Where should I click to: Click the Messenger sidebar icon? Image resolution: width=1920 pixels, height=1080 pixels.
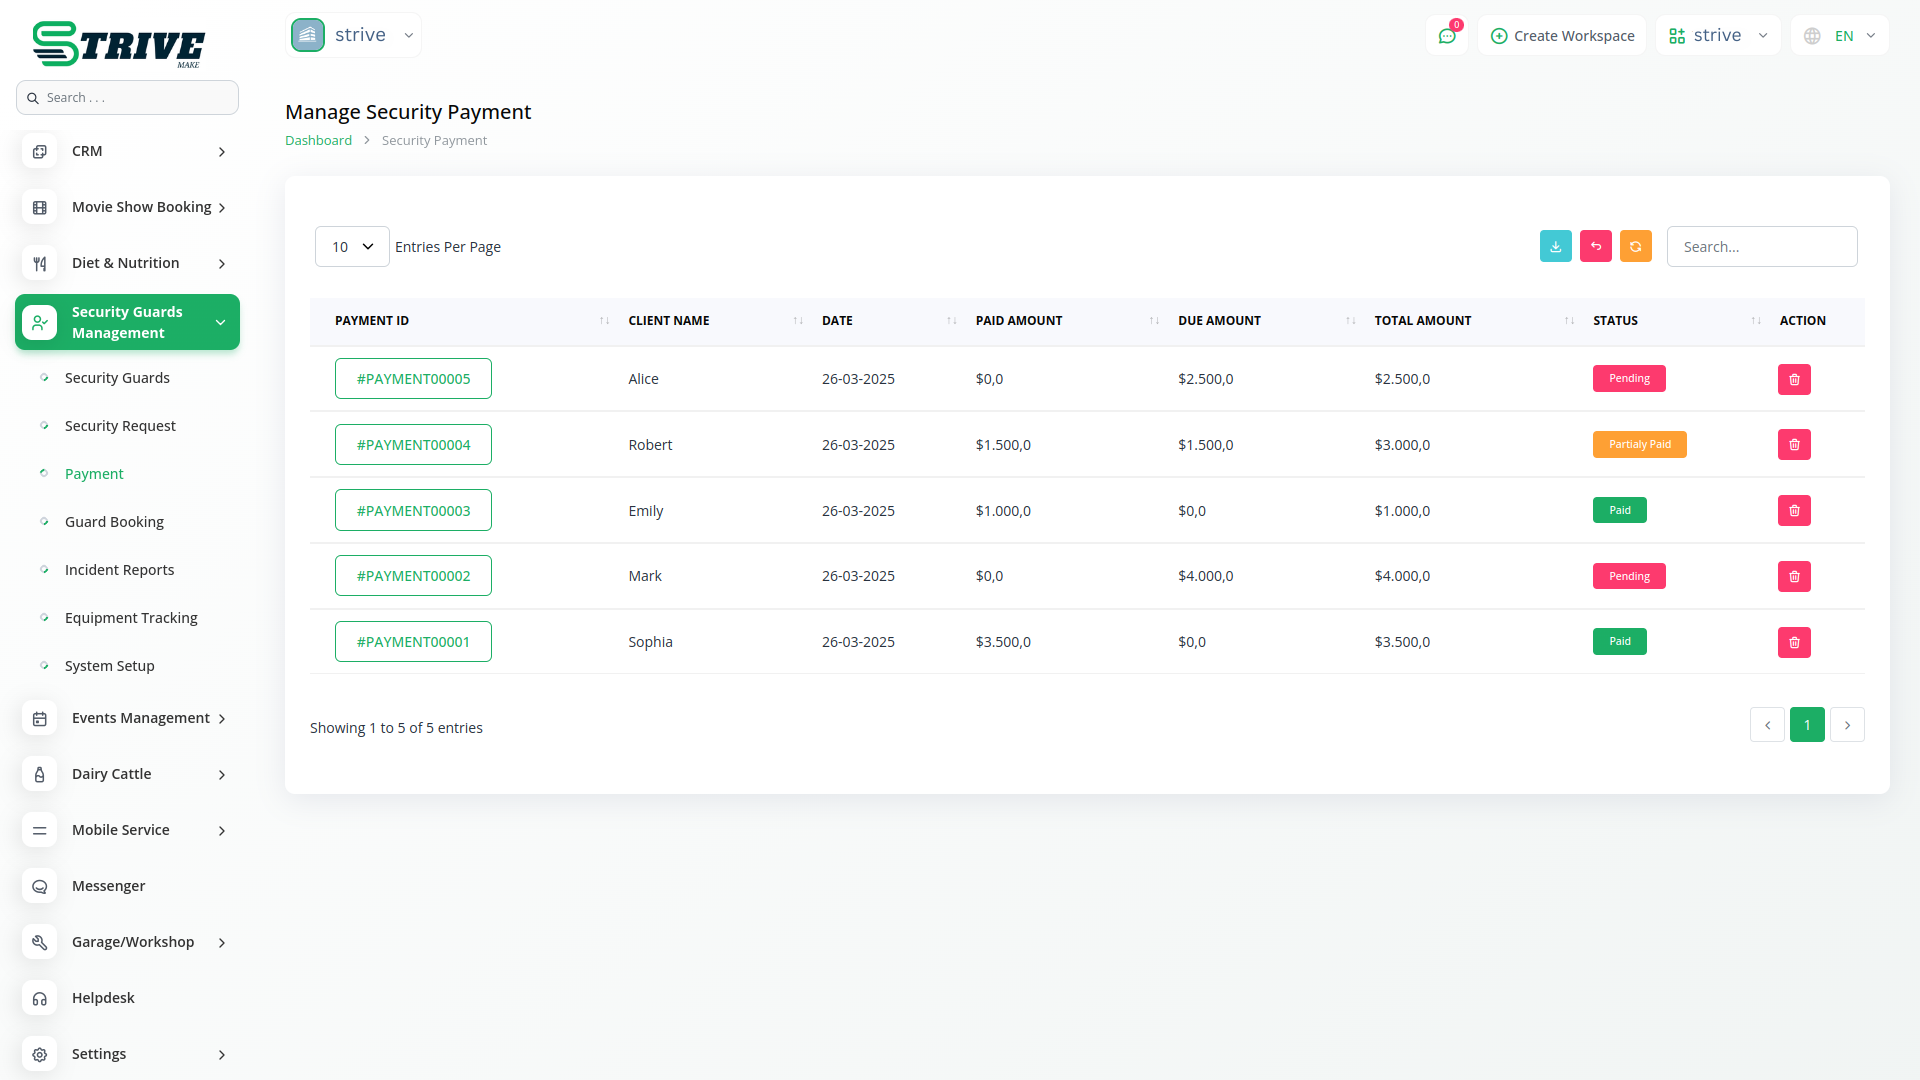tap(40, 886)
